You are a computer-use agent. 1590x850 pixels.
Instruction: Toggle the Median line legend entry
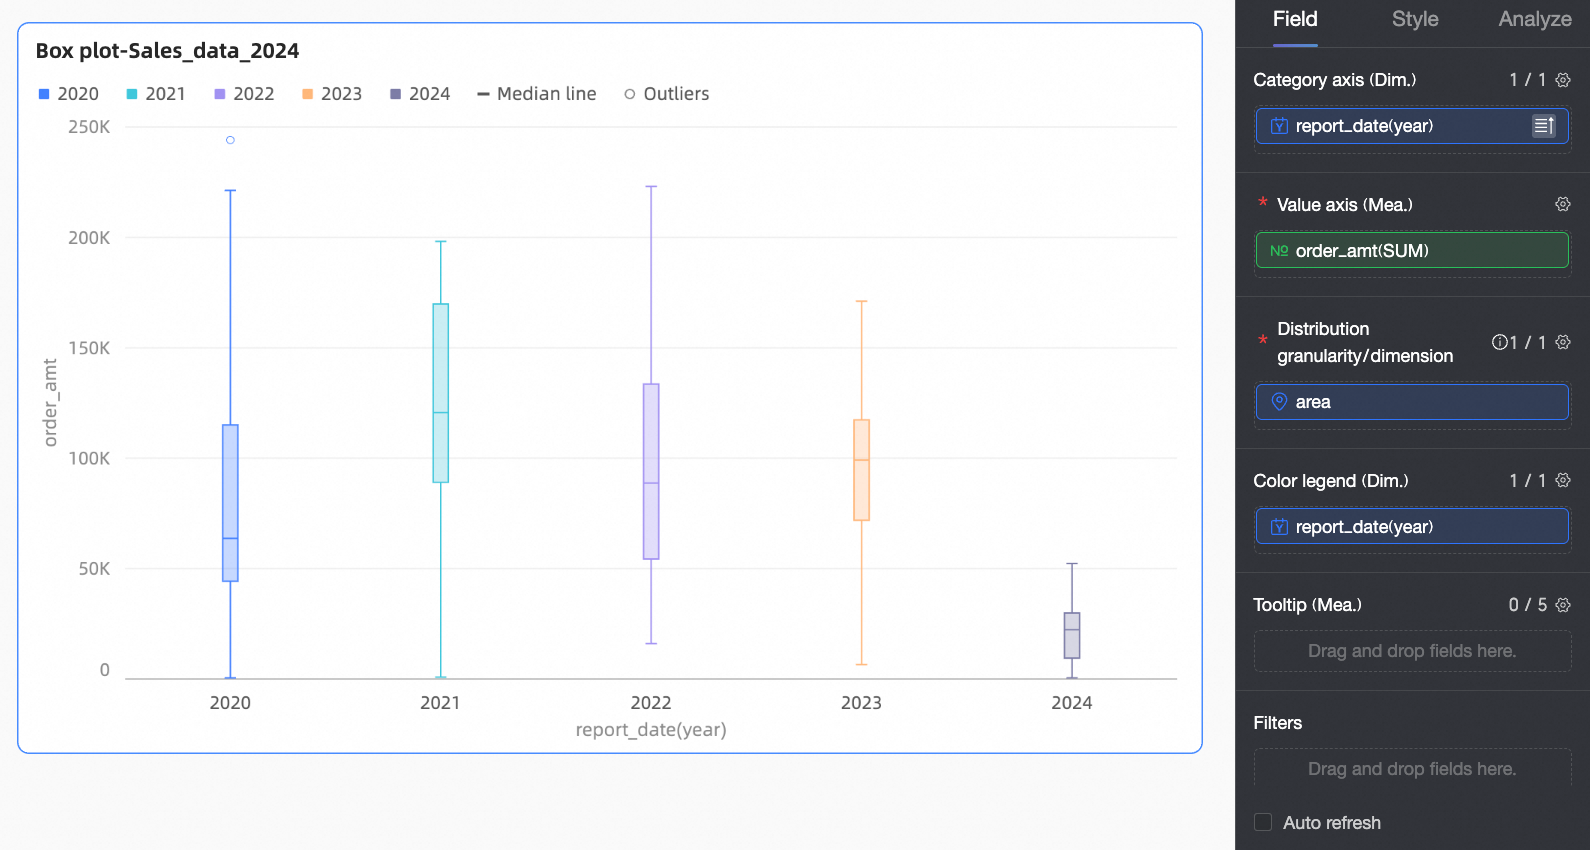(x=537, y=94)
